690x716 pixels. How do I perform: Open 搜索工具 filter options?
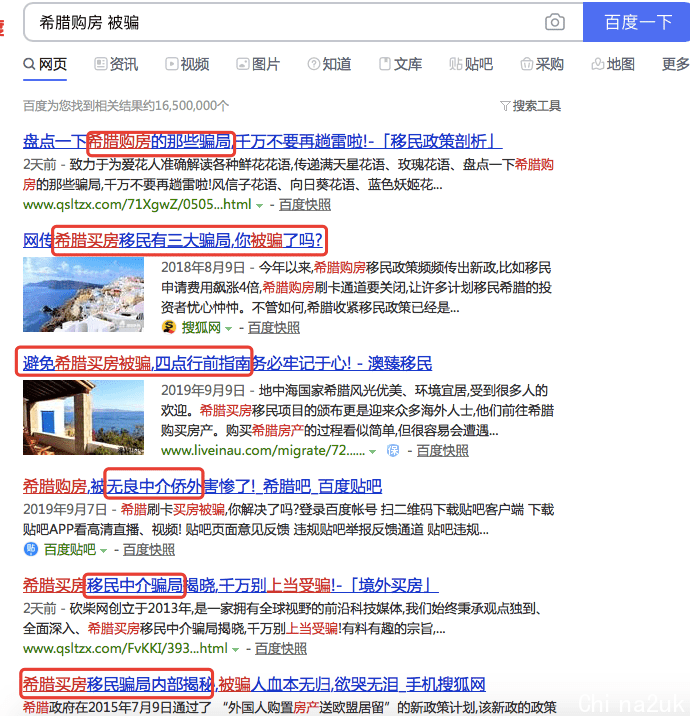point(530,105)
